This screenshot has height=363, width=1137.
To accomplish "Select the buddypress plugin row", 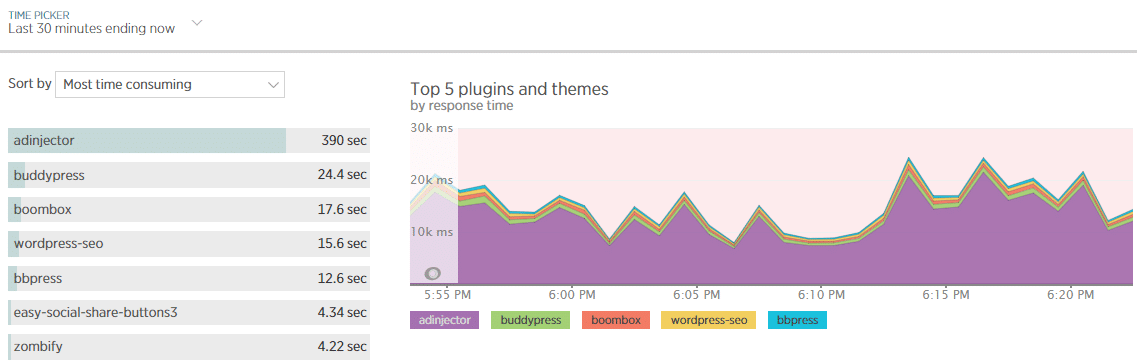I will point(189,175).
